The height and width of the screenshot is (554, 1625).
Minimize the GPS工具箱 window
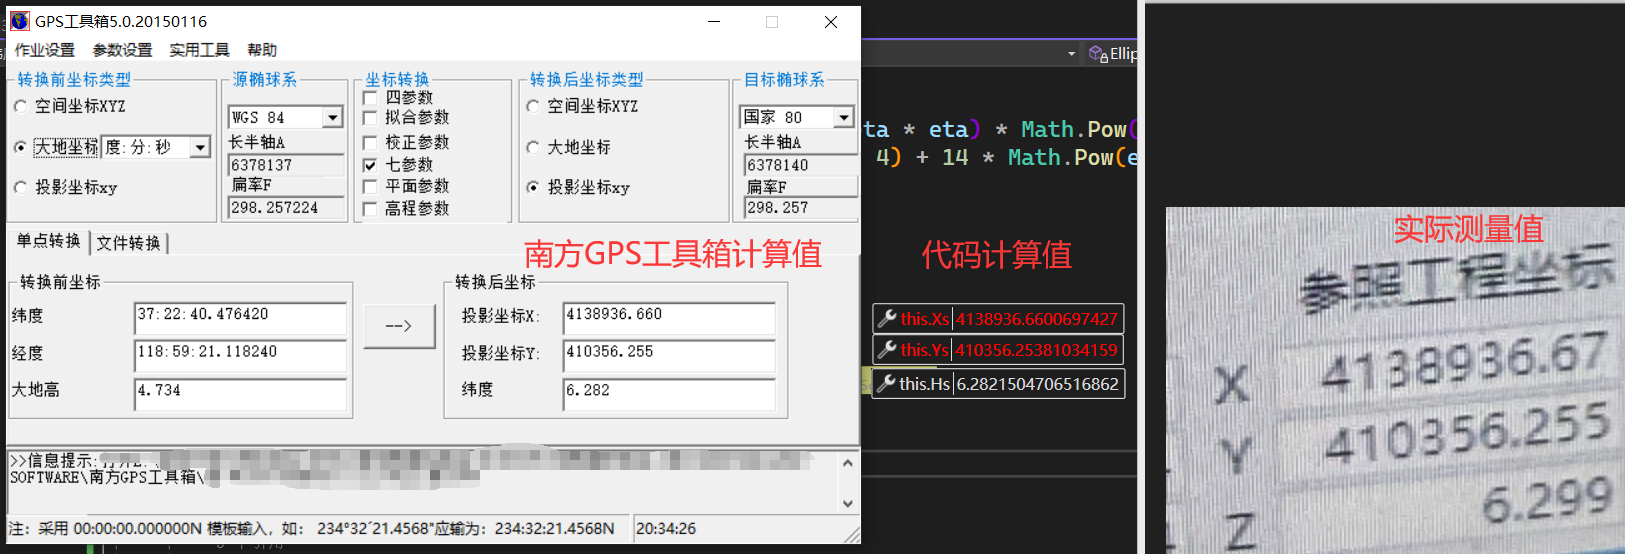[715, 22]
